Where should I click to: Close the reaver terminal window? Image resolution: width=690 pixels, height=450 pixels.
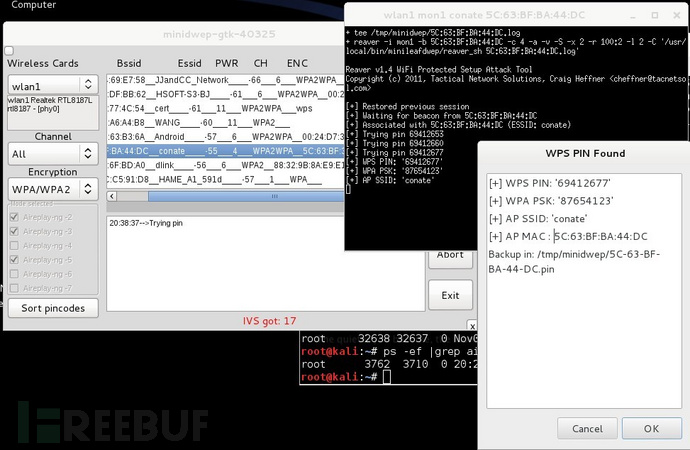(677, 15)
